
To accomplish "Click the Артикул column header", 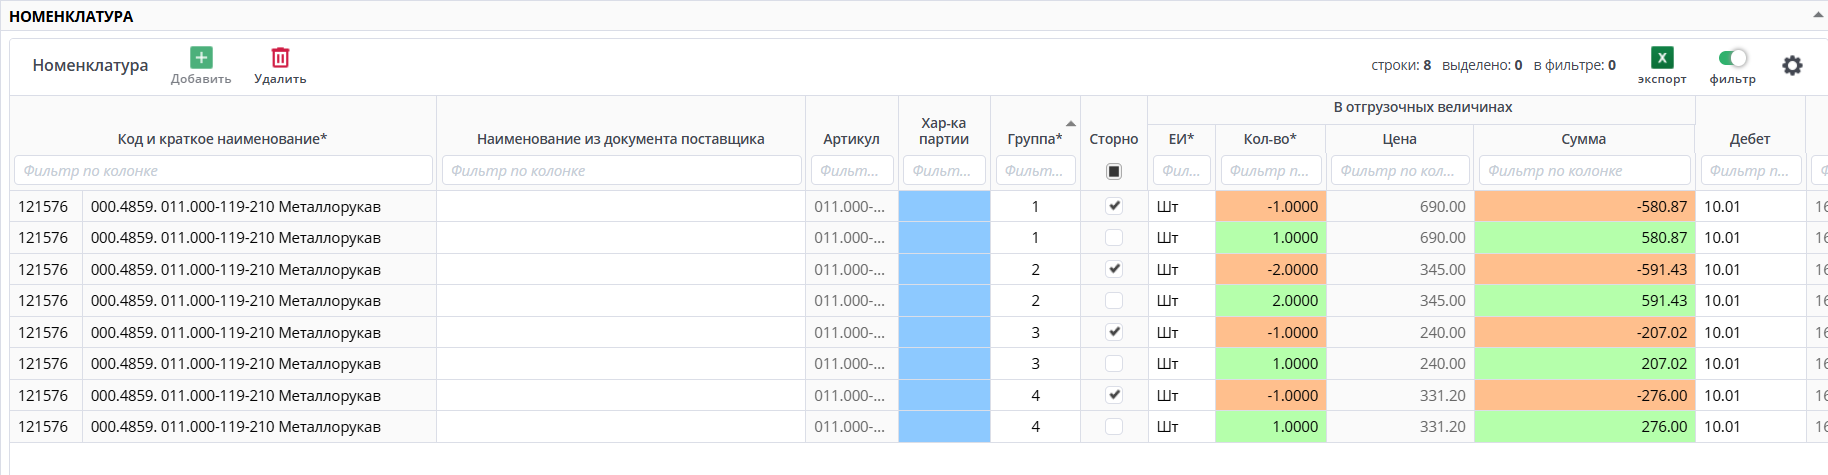I will tap(851, 139).
